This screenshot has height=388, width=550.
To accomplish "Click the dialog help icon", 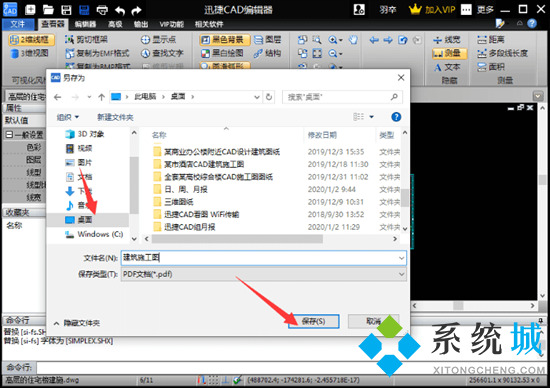I will pyautogui.click(x=396, y=117).
